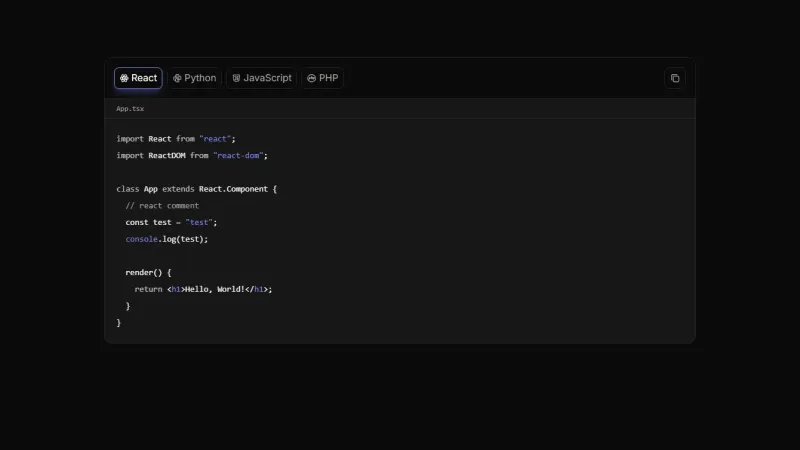The height and width of the screenshot is (450, 800).
Task: Click the "render() {" line
Action: tap(148, 272)
